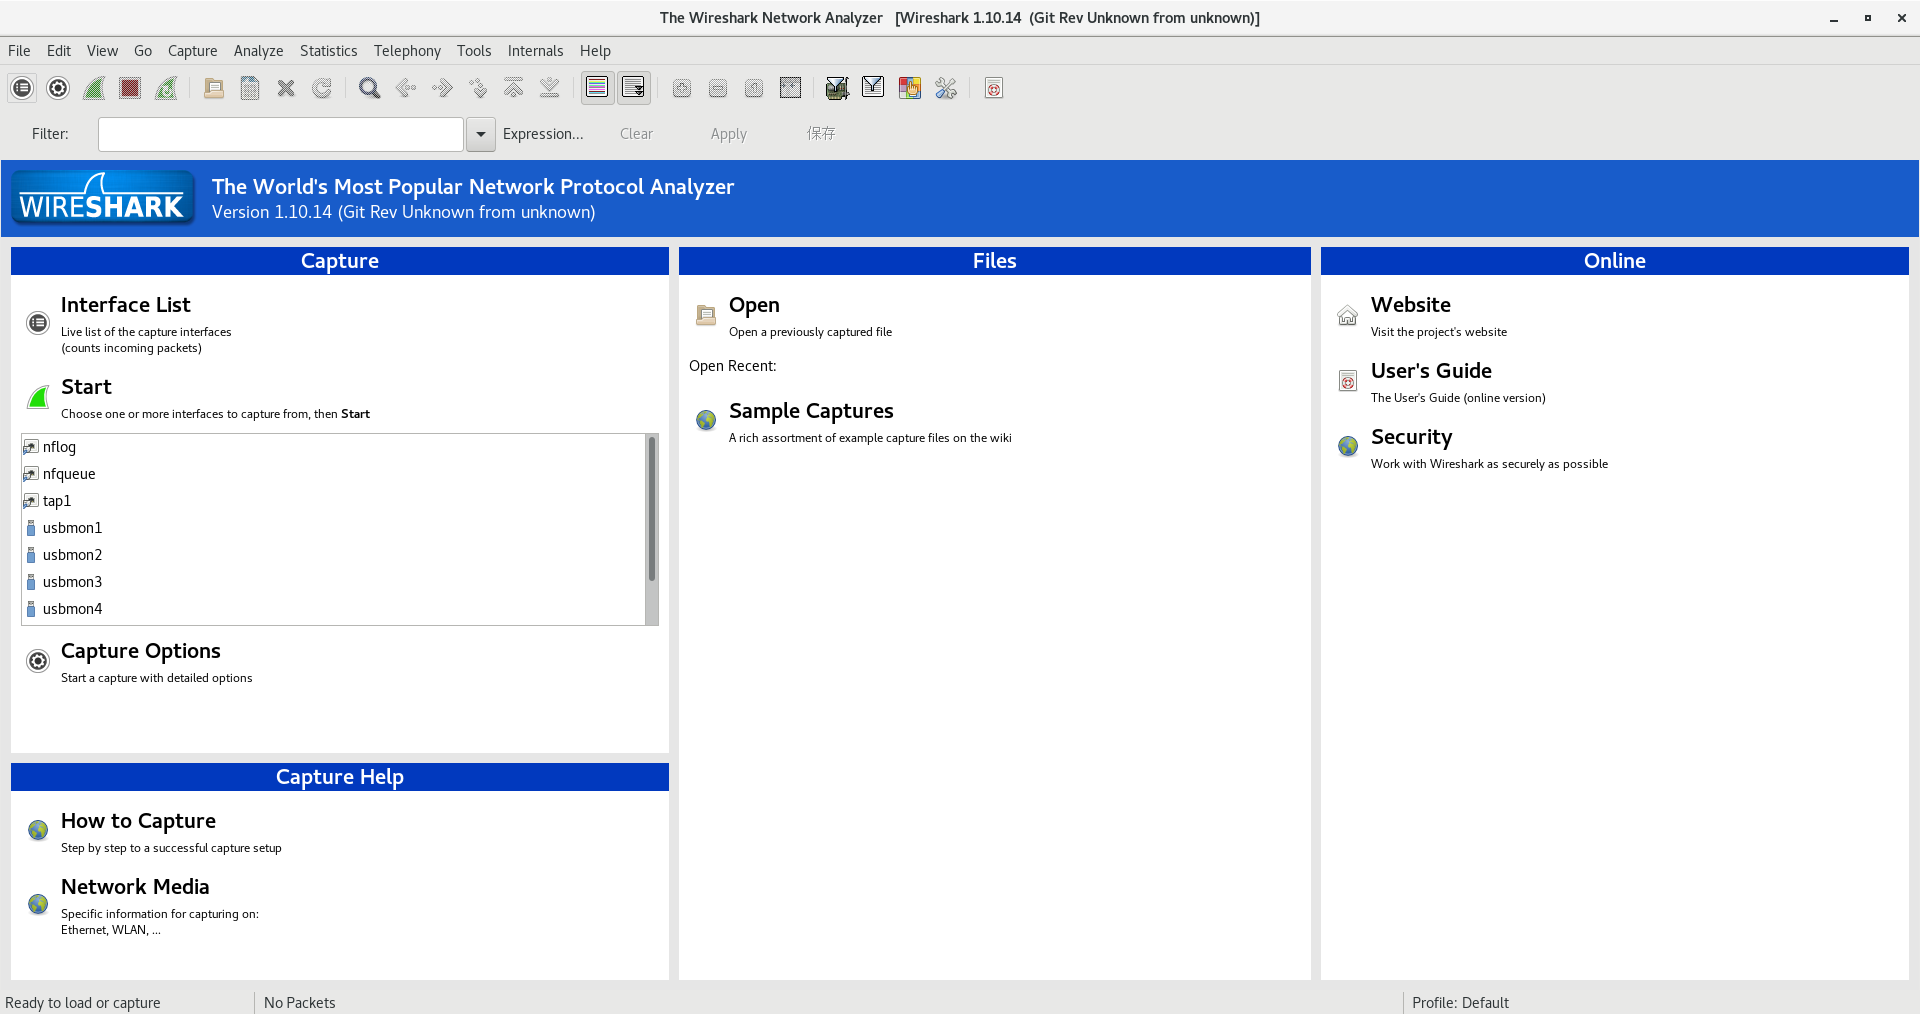Screen dimensions: 1920x1014
Task: Open the Go menu
Action: pyautogui.click(x=143, y=51)
